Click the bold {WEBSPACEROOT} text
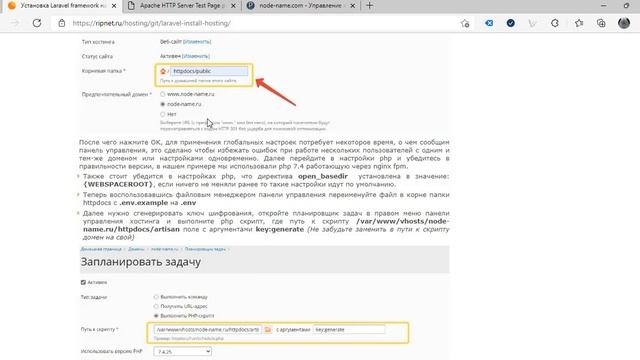 118,184
